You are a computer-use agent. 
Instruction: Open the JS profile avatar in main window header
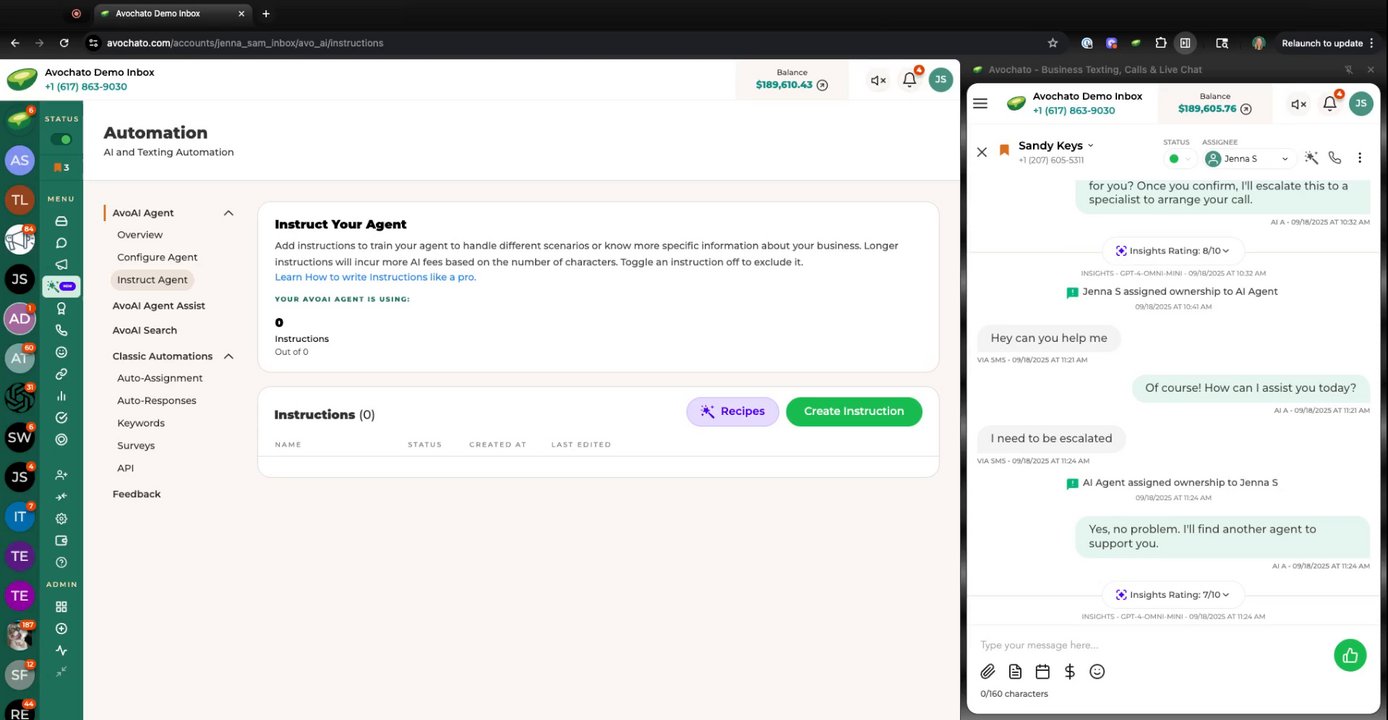pyautogui.click(x=940, y=80)
